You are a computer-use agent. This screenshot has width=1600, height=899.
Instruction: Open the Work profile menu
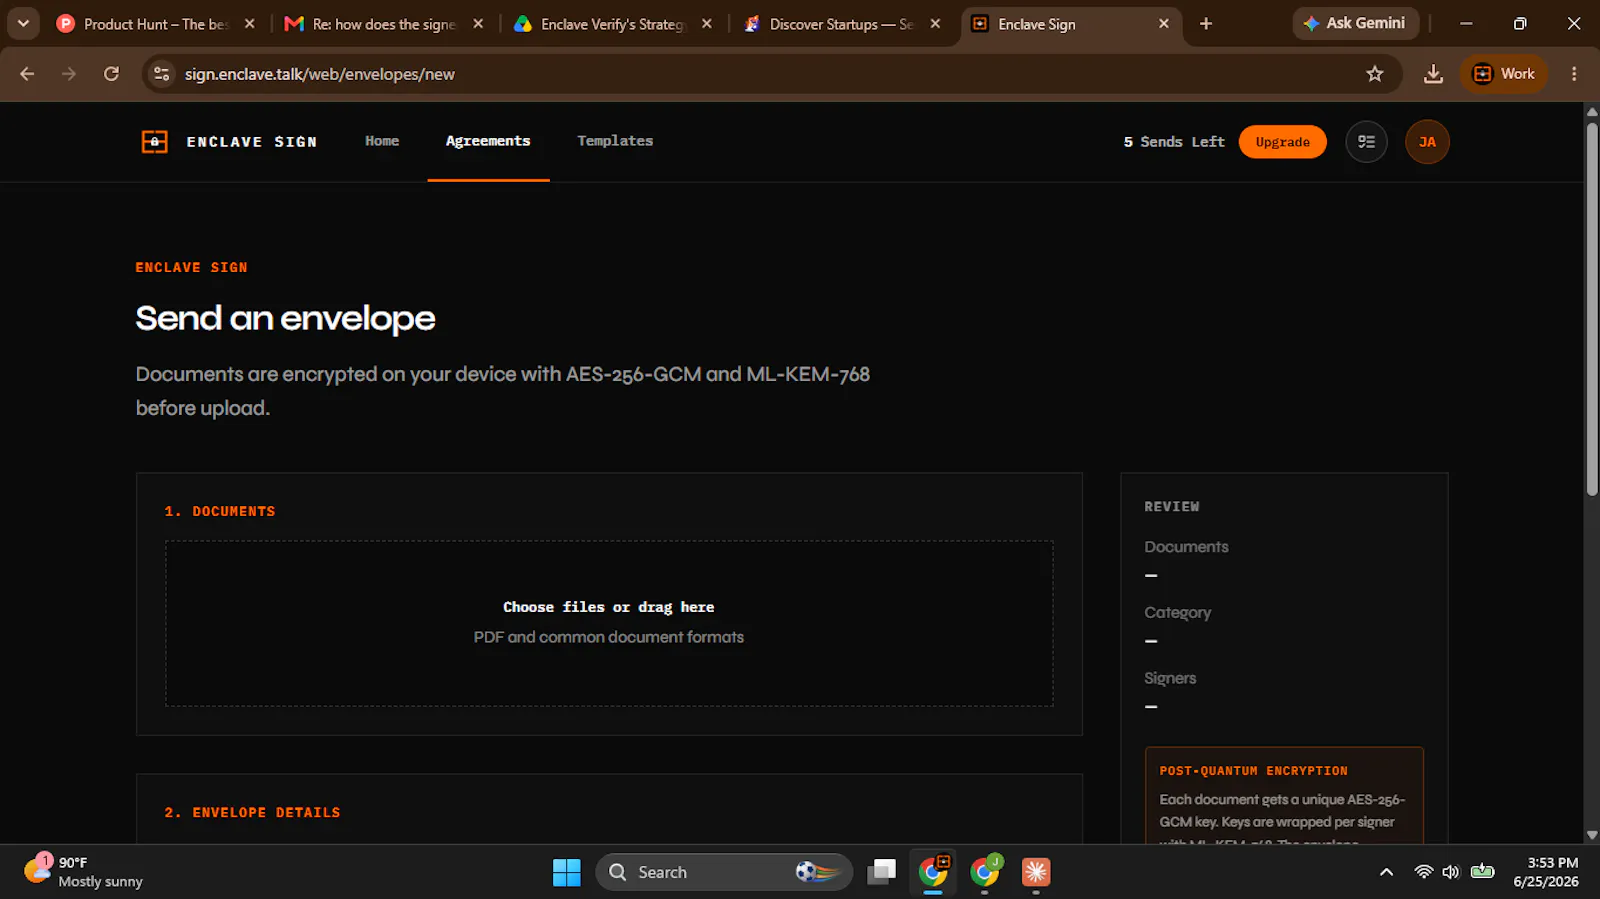point(1504,74)
